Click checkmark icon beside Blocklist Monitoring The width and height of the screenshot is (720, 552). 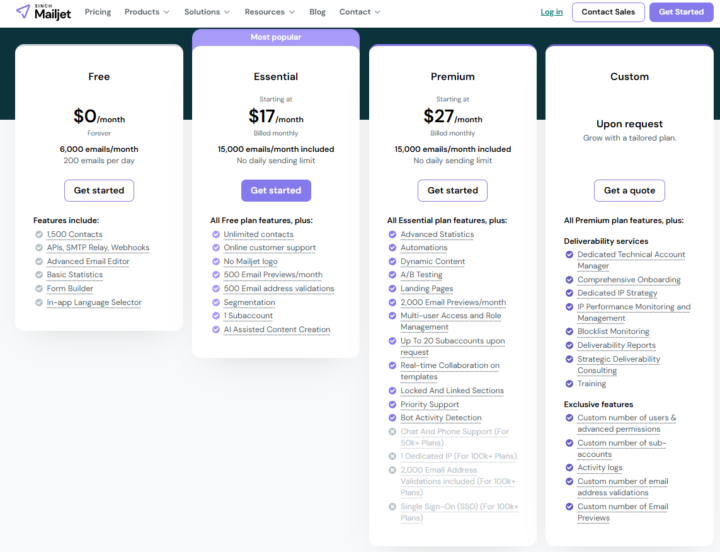pyautogui.click(x=569, y=331)
